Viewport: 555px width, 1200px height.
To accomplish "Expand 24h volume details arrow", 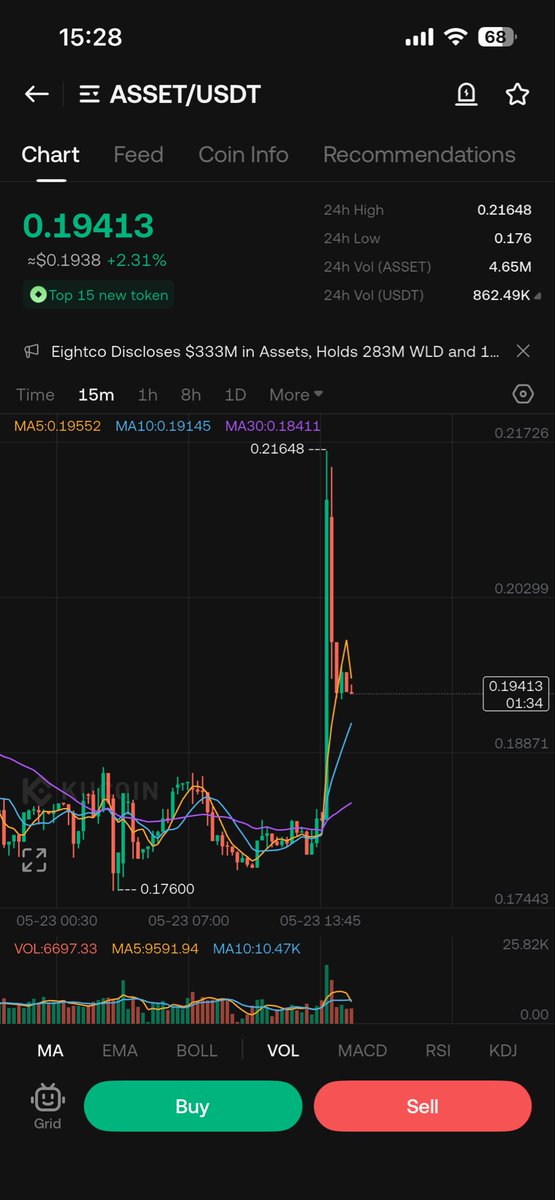I will click(540, 296).
